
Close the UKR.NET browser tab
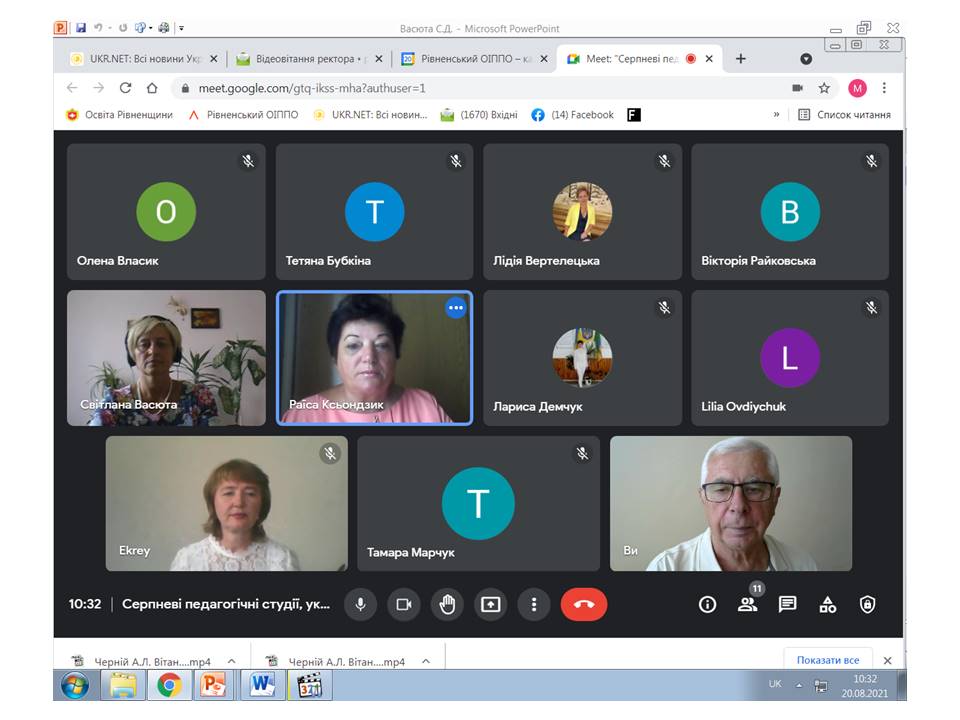(214, 59)
